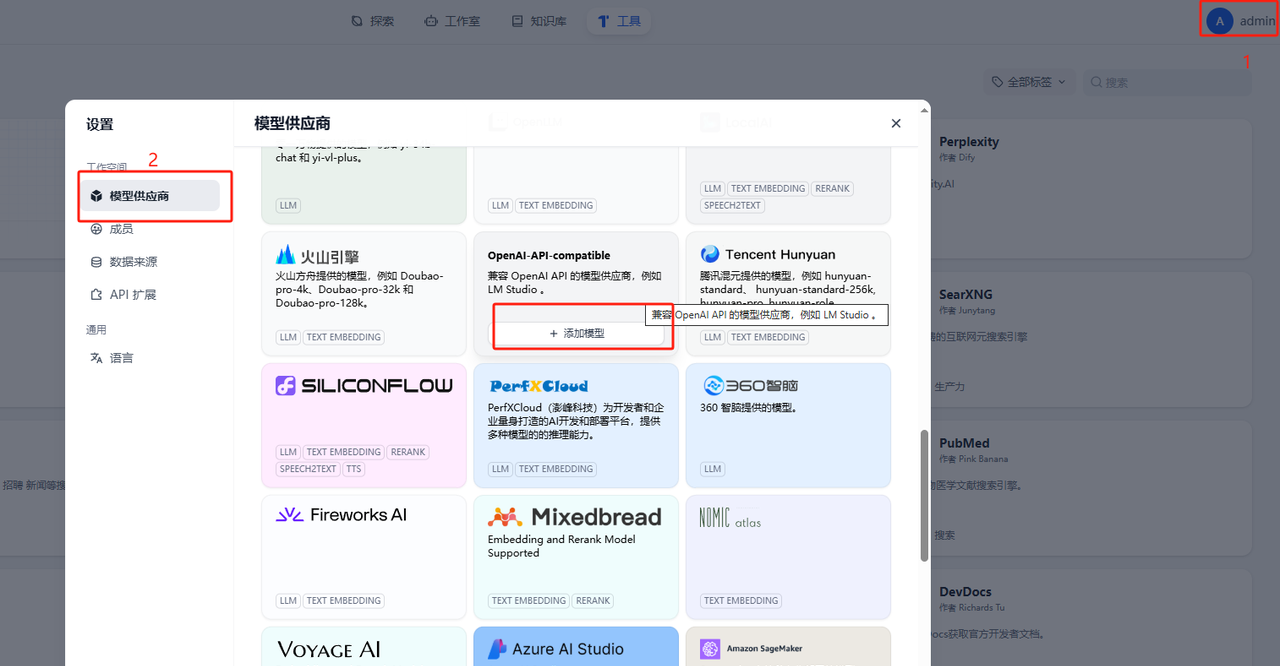Click the SILICONFLOW logo
The image size is (1280, 666).
[364, 386]
